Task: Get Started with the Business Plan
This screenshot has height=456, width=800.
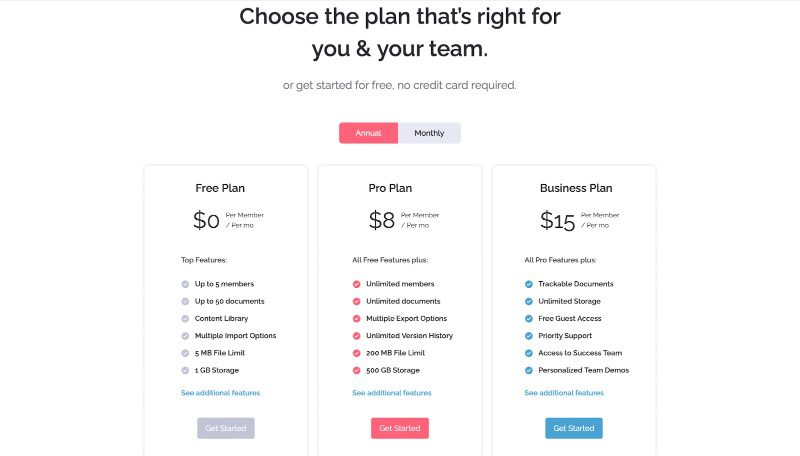Action: 574,428
